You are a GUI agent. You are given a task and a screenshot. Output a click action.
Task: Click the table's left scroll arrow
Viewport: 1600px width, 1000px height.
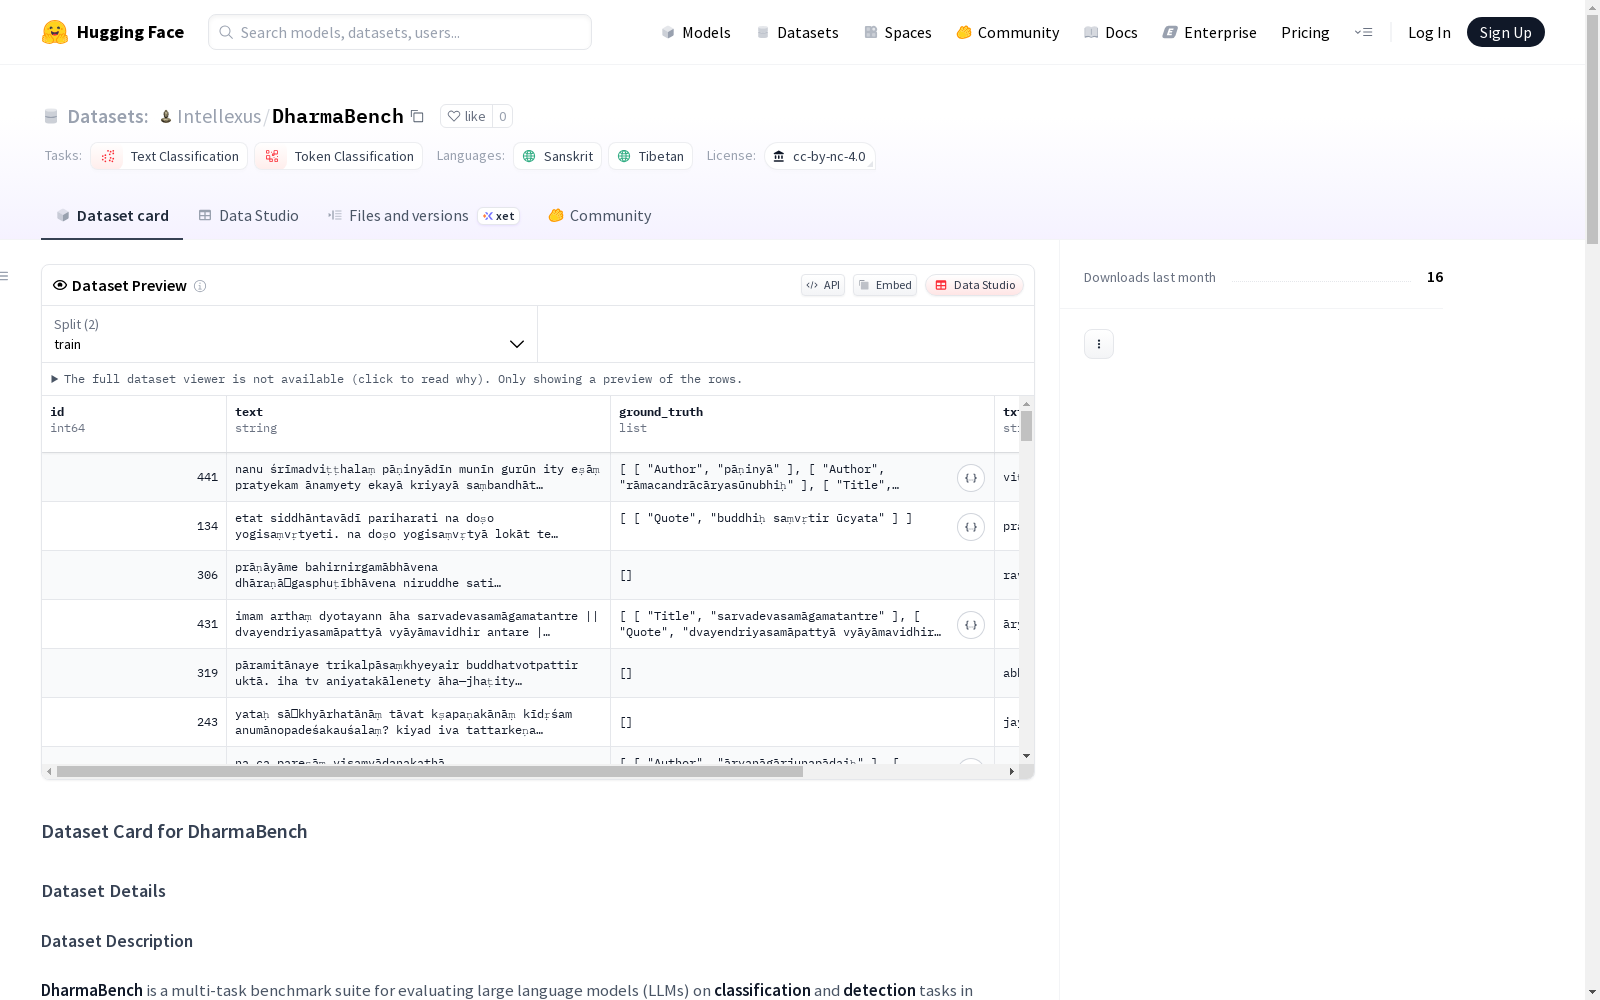point(49,772)
